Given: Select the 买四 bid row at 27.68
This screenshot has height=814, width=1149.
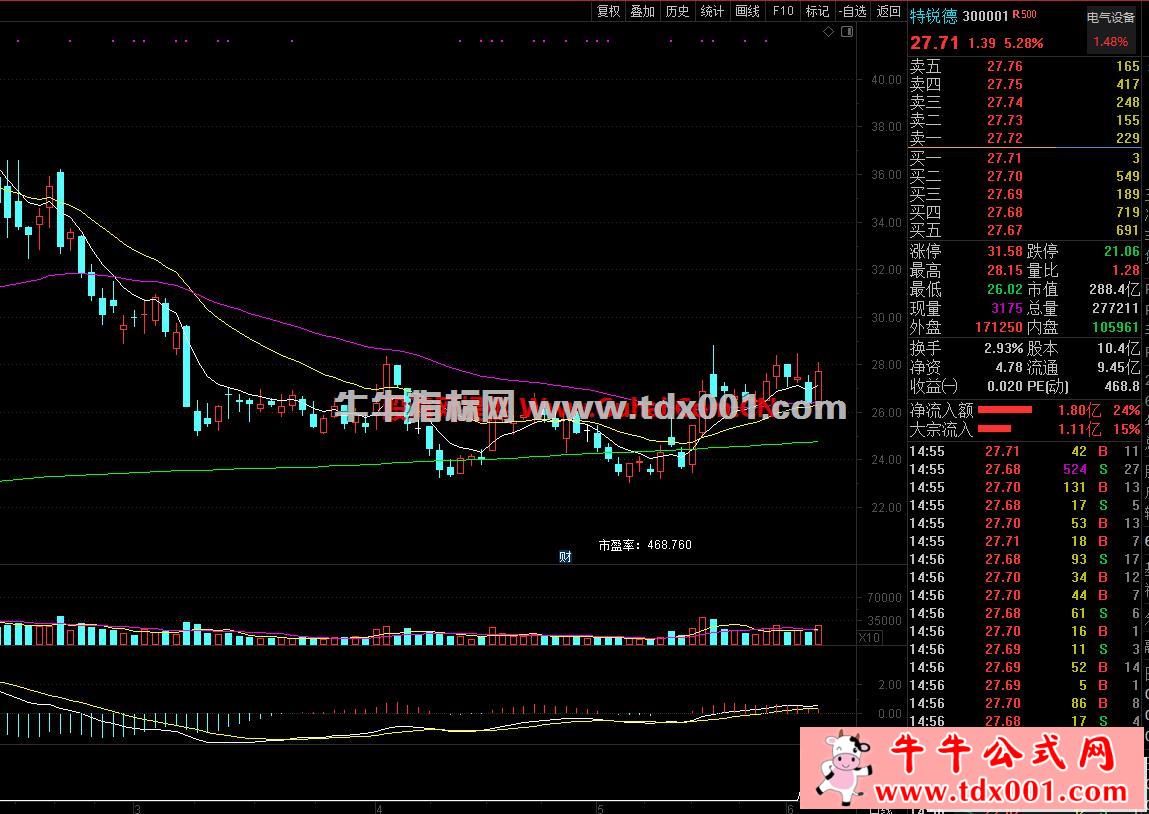Looking at the screenshot, I should pyautogui.click(x=1024, y=212).
